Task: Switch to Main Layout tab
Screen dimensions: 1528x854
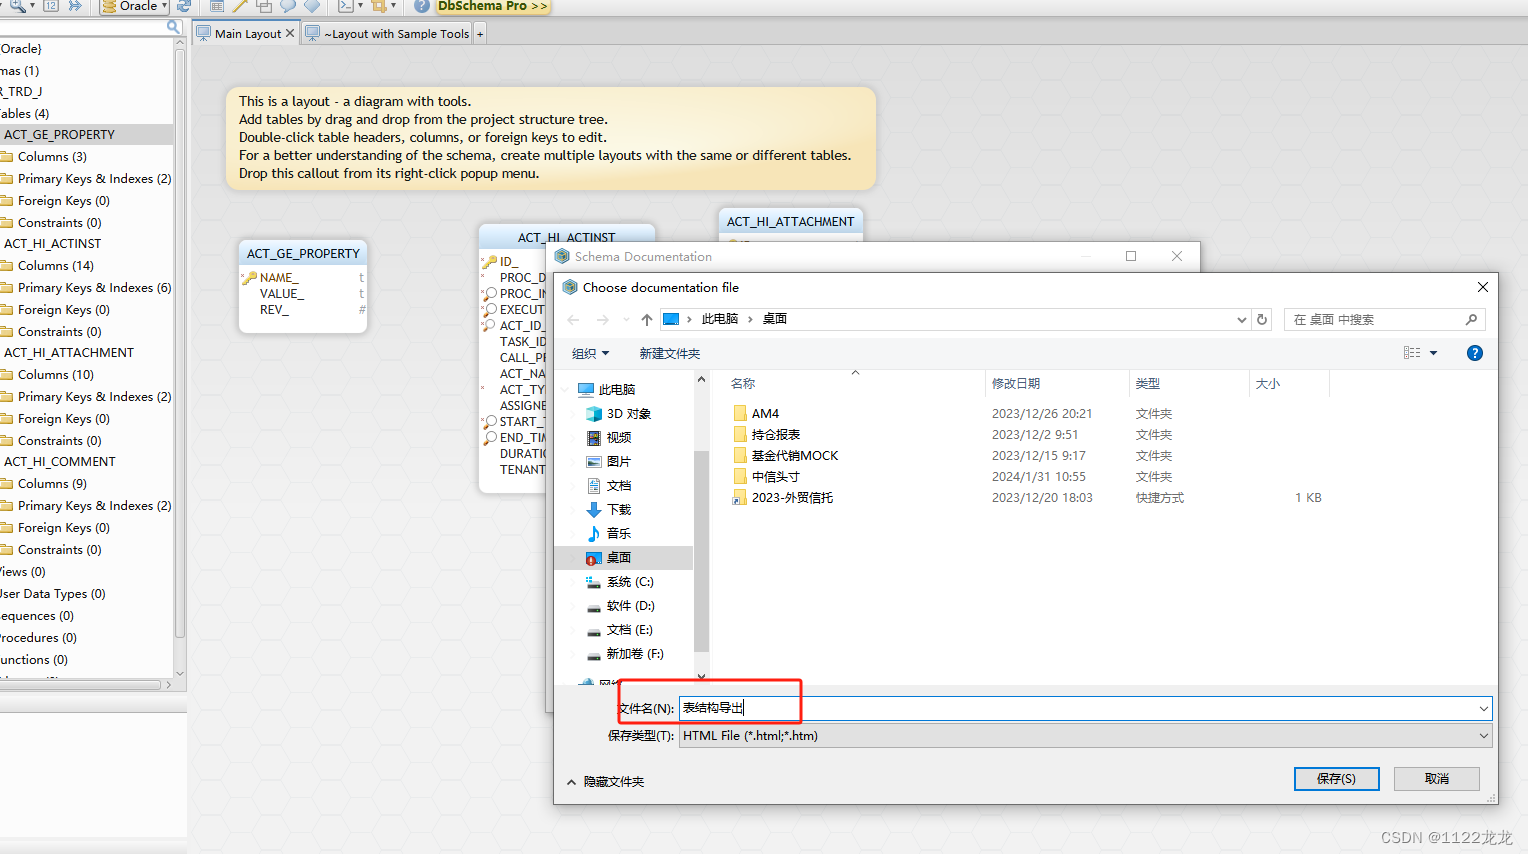Action: pyautogui.click(x=247, y=34)
